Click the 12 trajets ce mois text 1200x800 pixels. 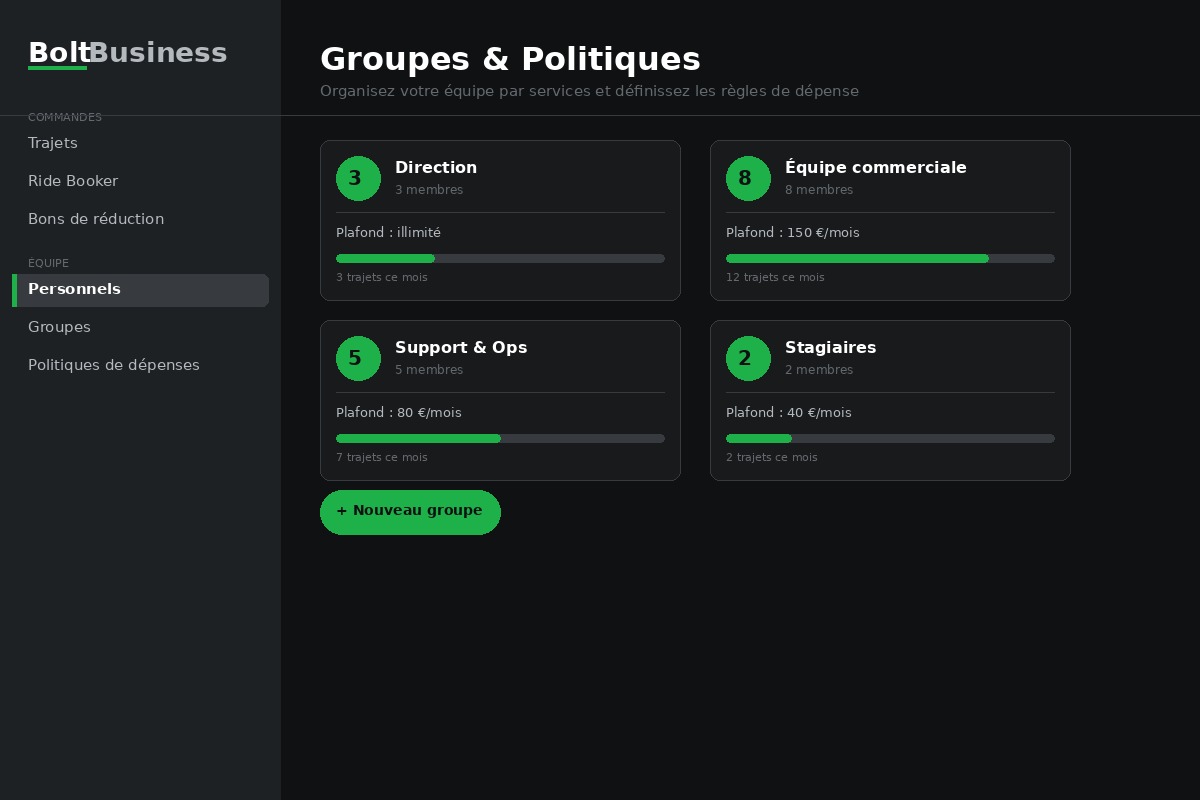tap(775, 277)
